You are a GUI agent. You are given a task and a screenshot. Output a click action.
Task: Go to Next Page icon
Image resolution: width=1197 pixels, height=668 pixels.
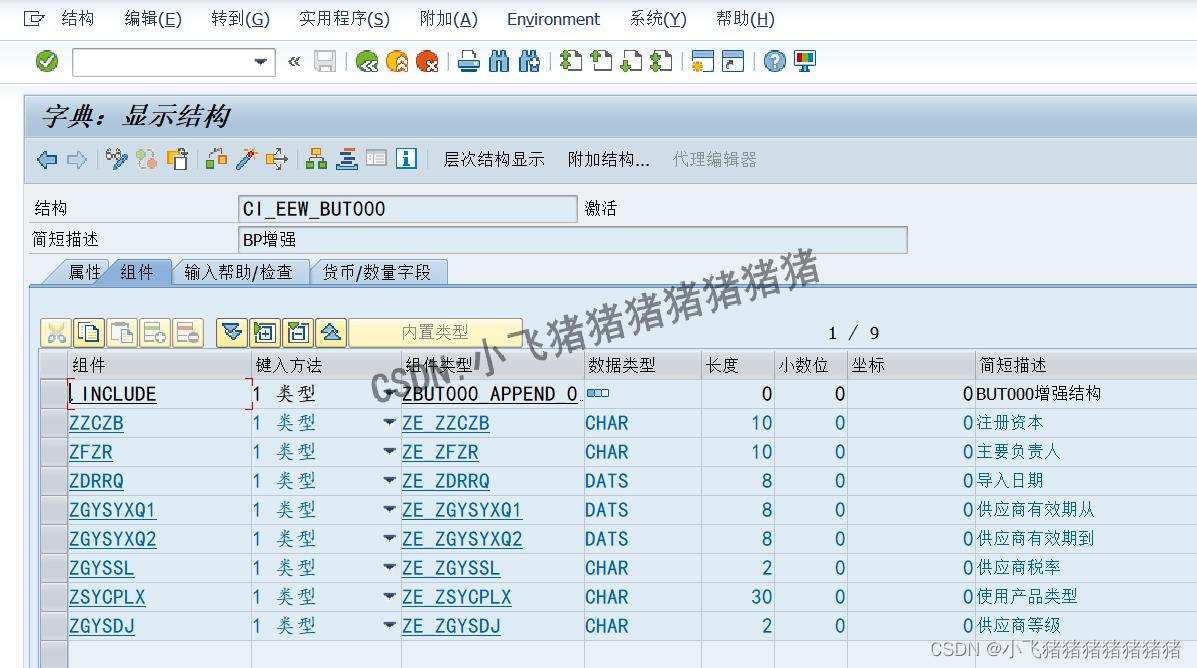tap(631, 61)
